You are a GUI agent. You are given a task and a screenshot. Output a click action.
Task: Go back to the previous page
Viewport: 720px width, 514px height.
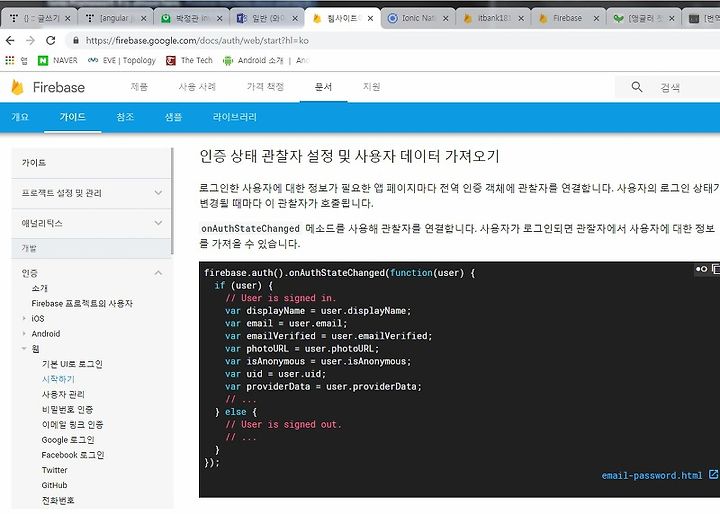pyautogui.click(x=10, y=40)
